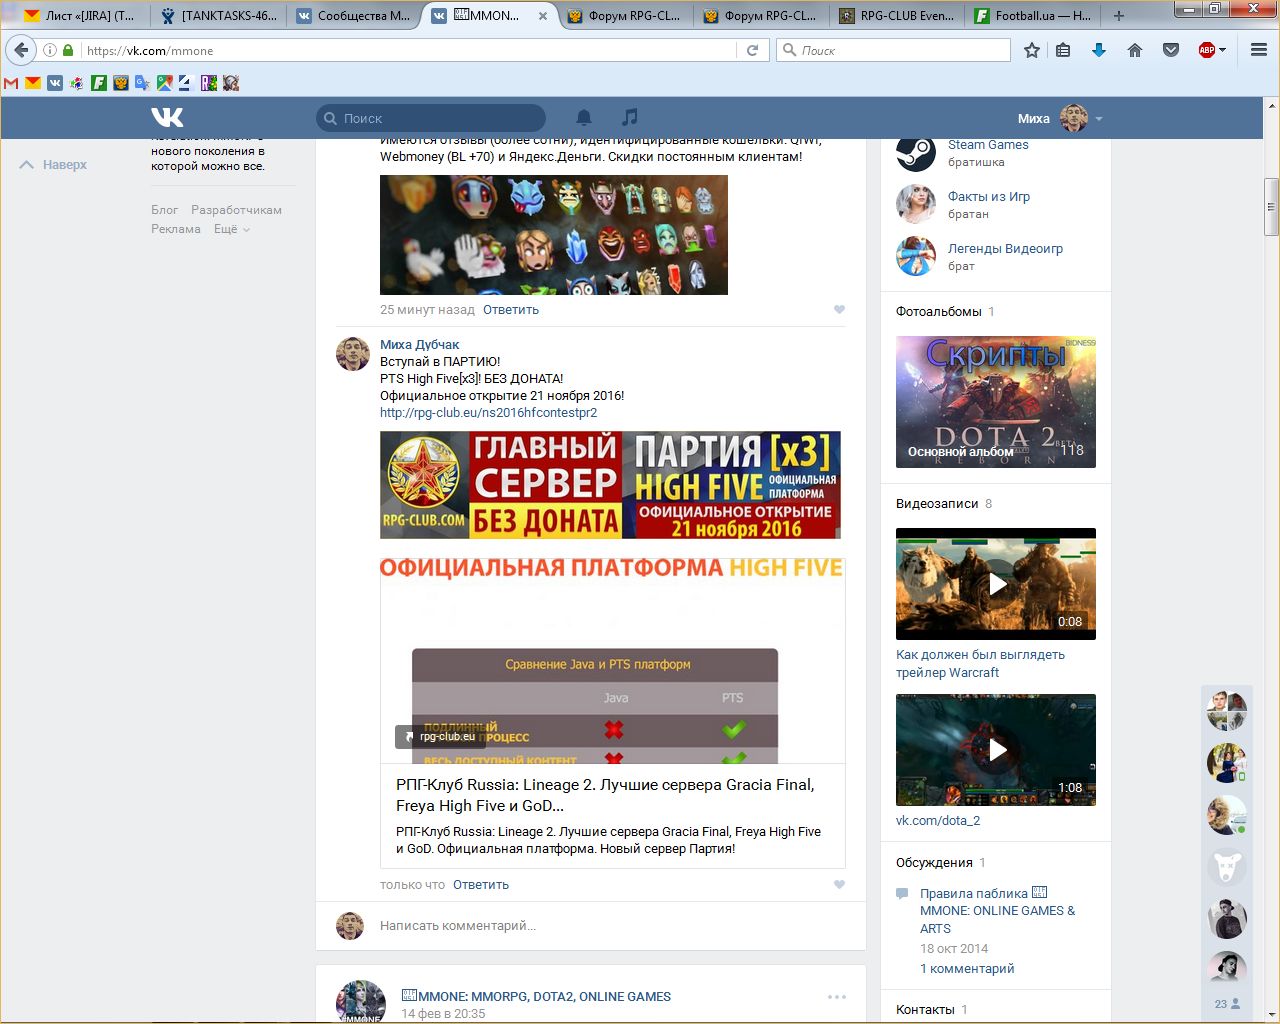
Task: Open 1 комментарий link
Action: pyautogui.click(x=967, y=968)
